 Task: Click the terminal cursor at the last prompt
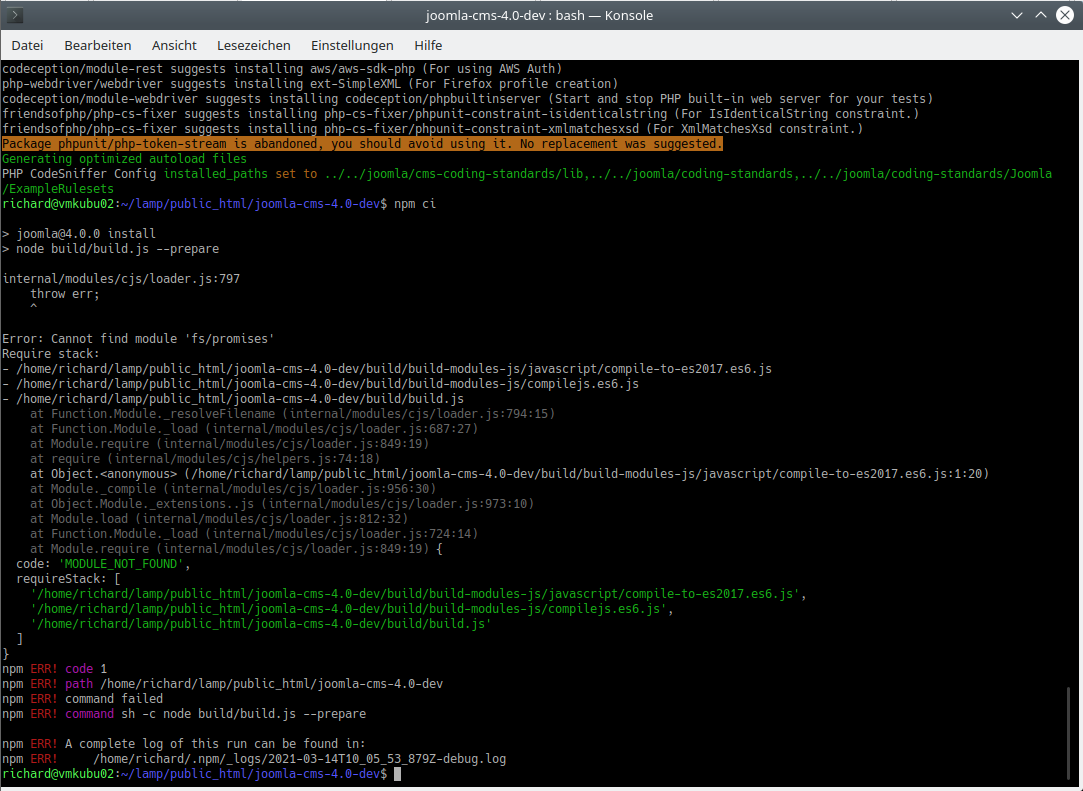coord(397,774)
